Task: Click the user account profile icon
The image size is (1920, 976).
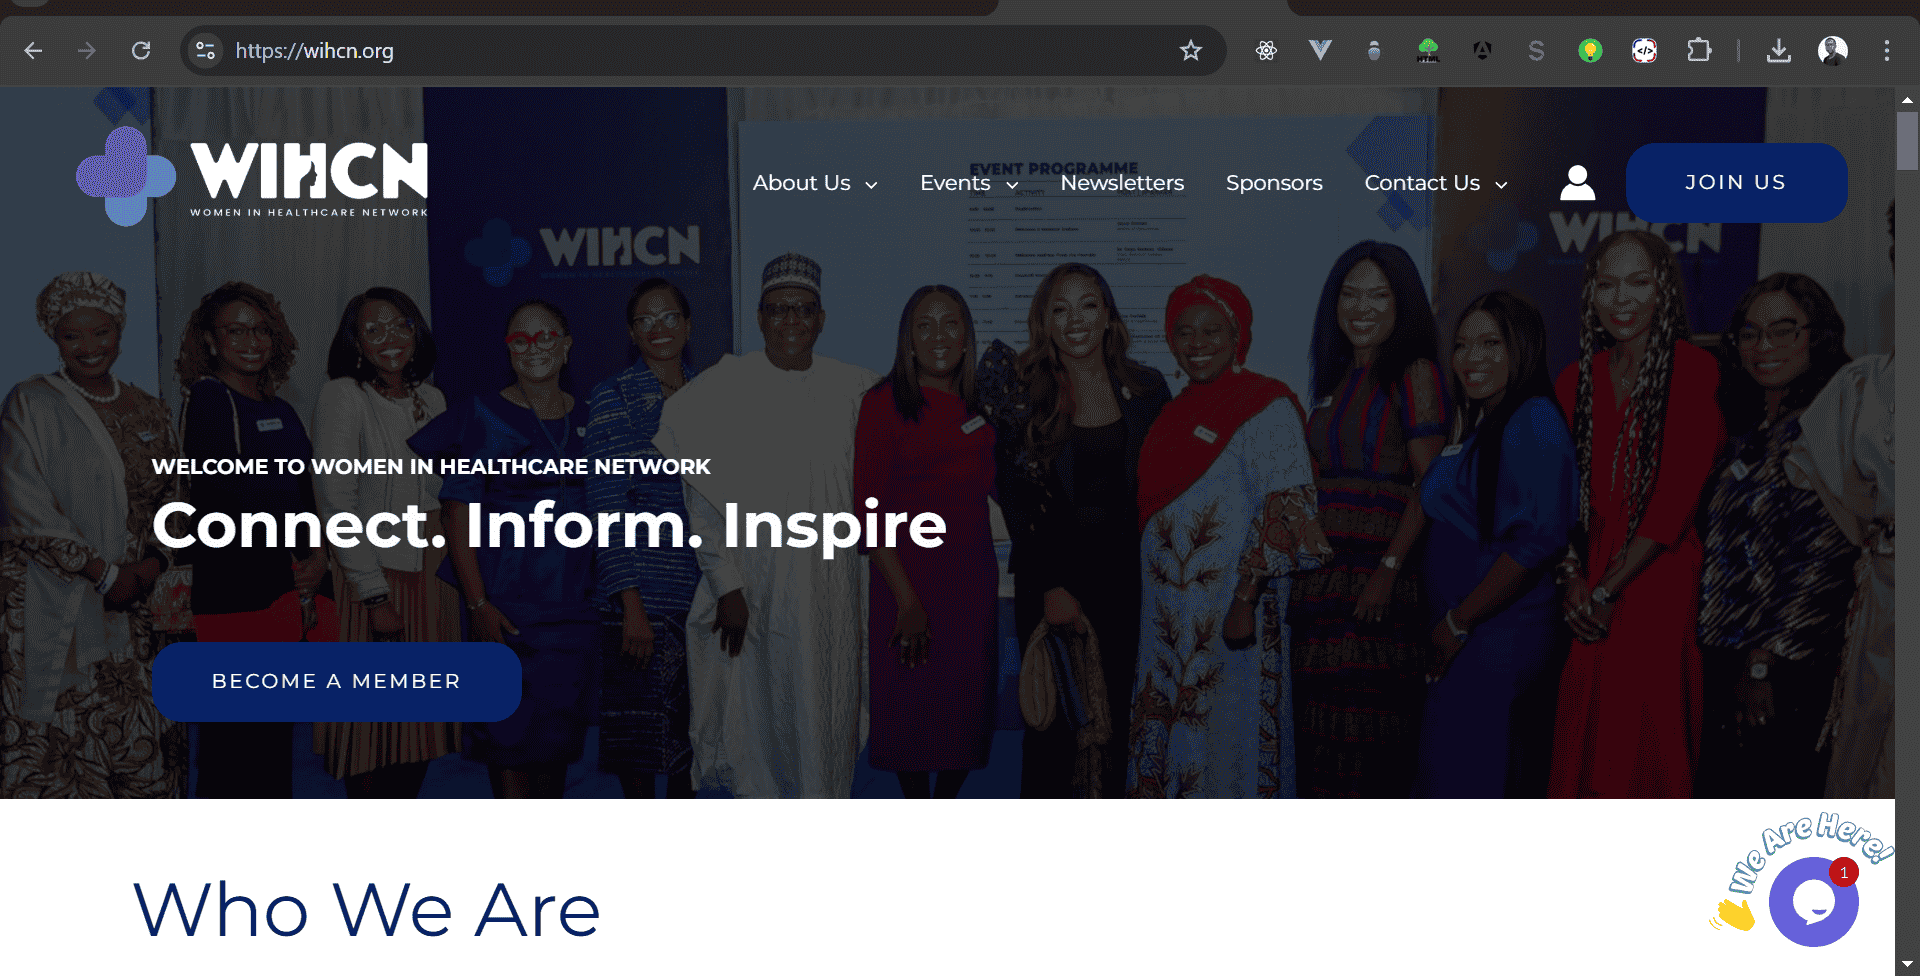Action: pyautogui.click(x=1577, y=183)
